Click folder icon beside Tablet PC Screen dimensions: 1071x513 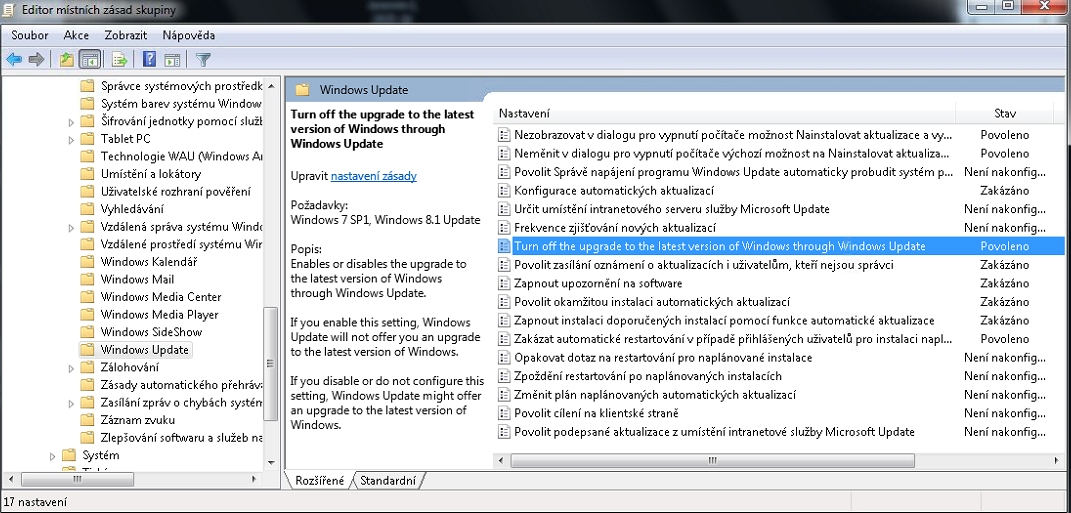click(87, 139)
